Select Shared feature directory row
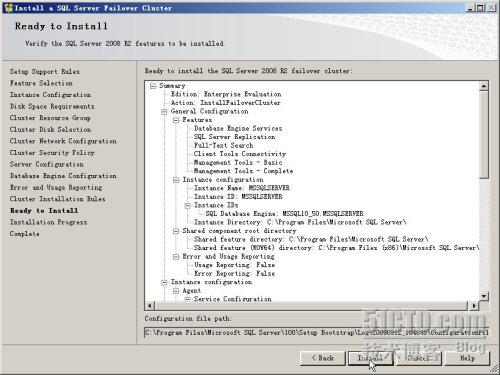The image size is (500, 375). point(311,240)
